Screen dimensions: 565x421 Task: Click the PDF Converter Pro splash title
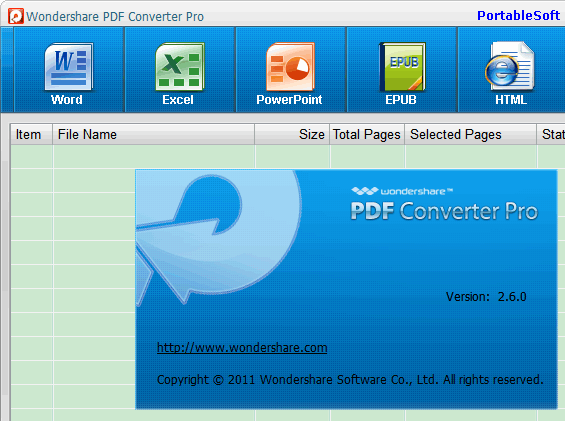pyautogui.click(x=444, y=211)
